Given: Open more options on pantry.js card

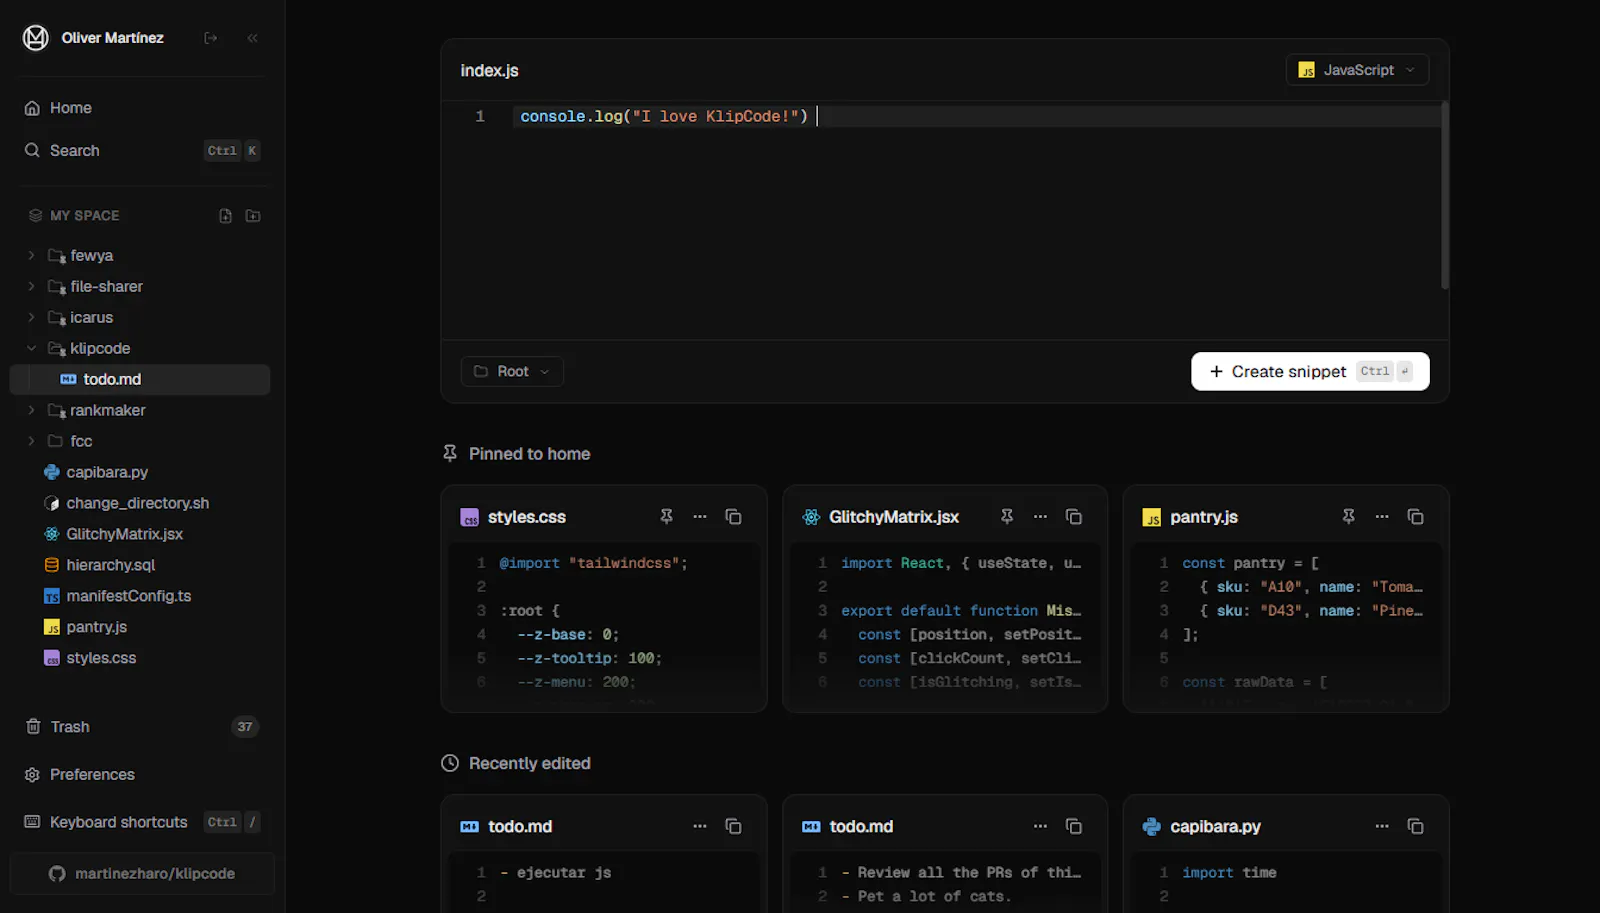Looking at the screenshot, I should coord(1382,517).
